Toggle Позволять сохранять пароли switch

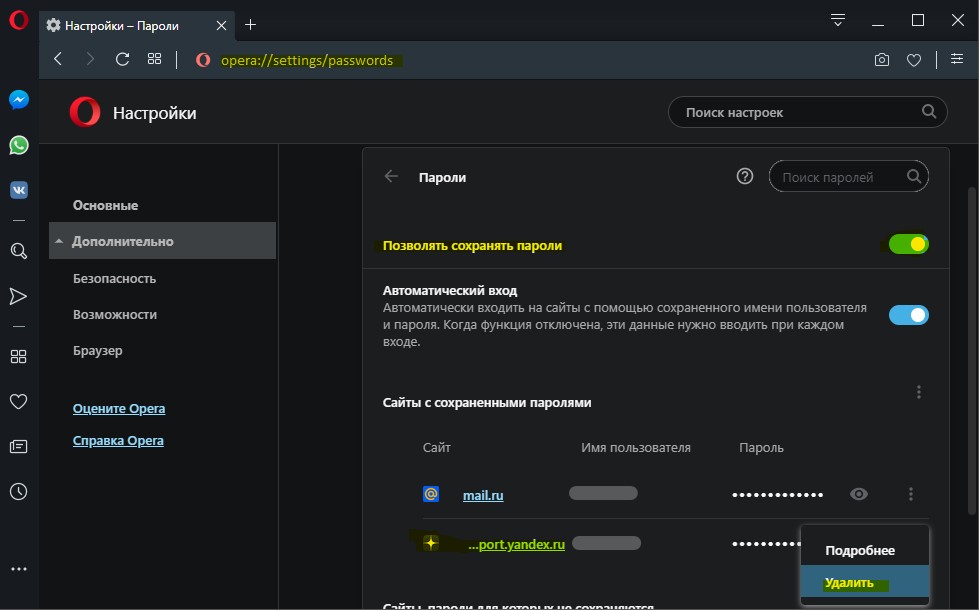click(908, 244)
